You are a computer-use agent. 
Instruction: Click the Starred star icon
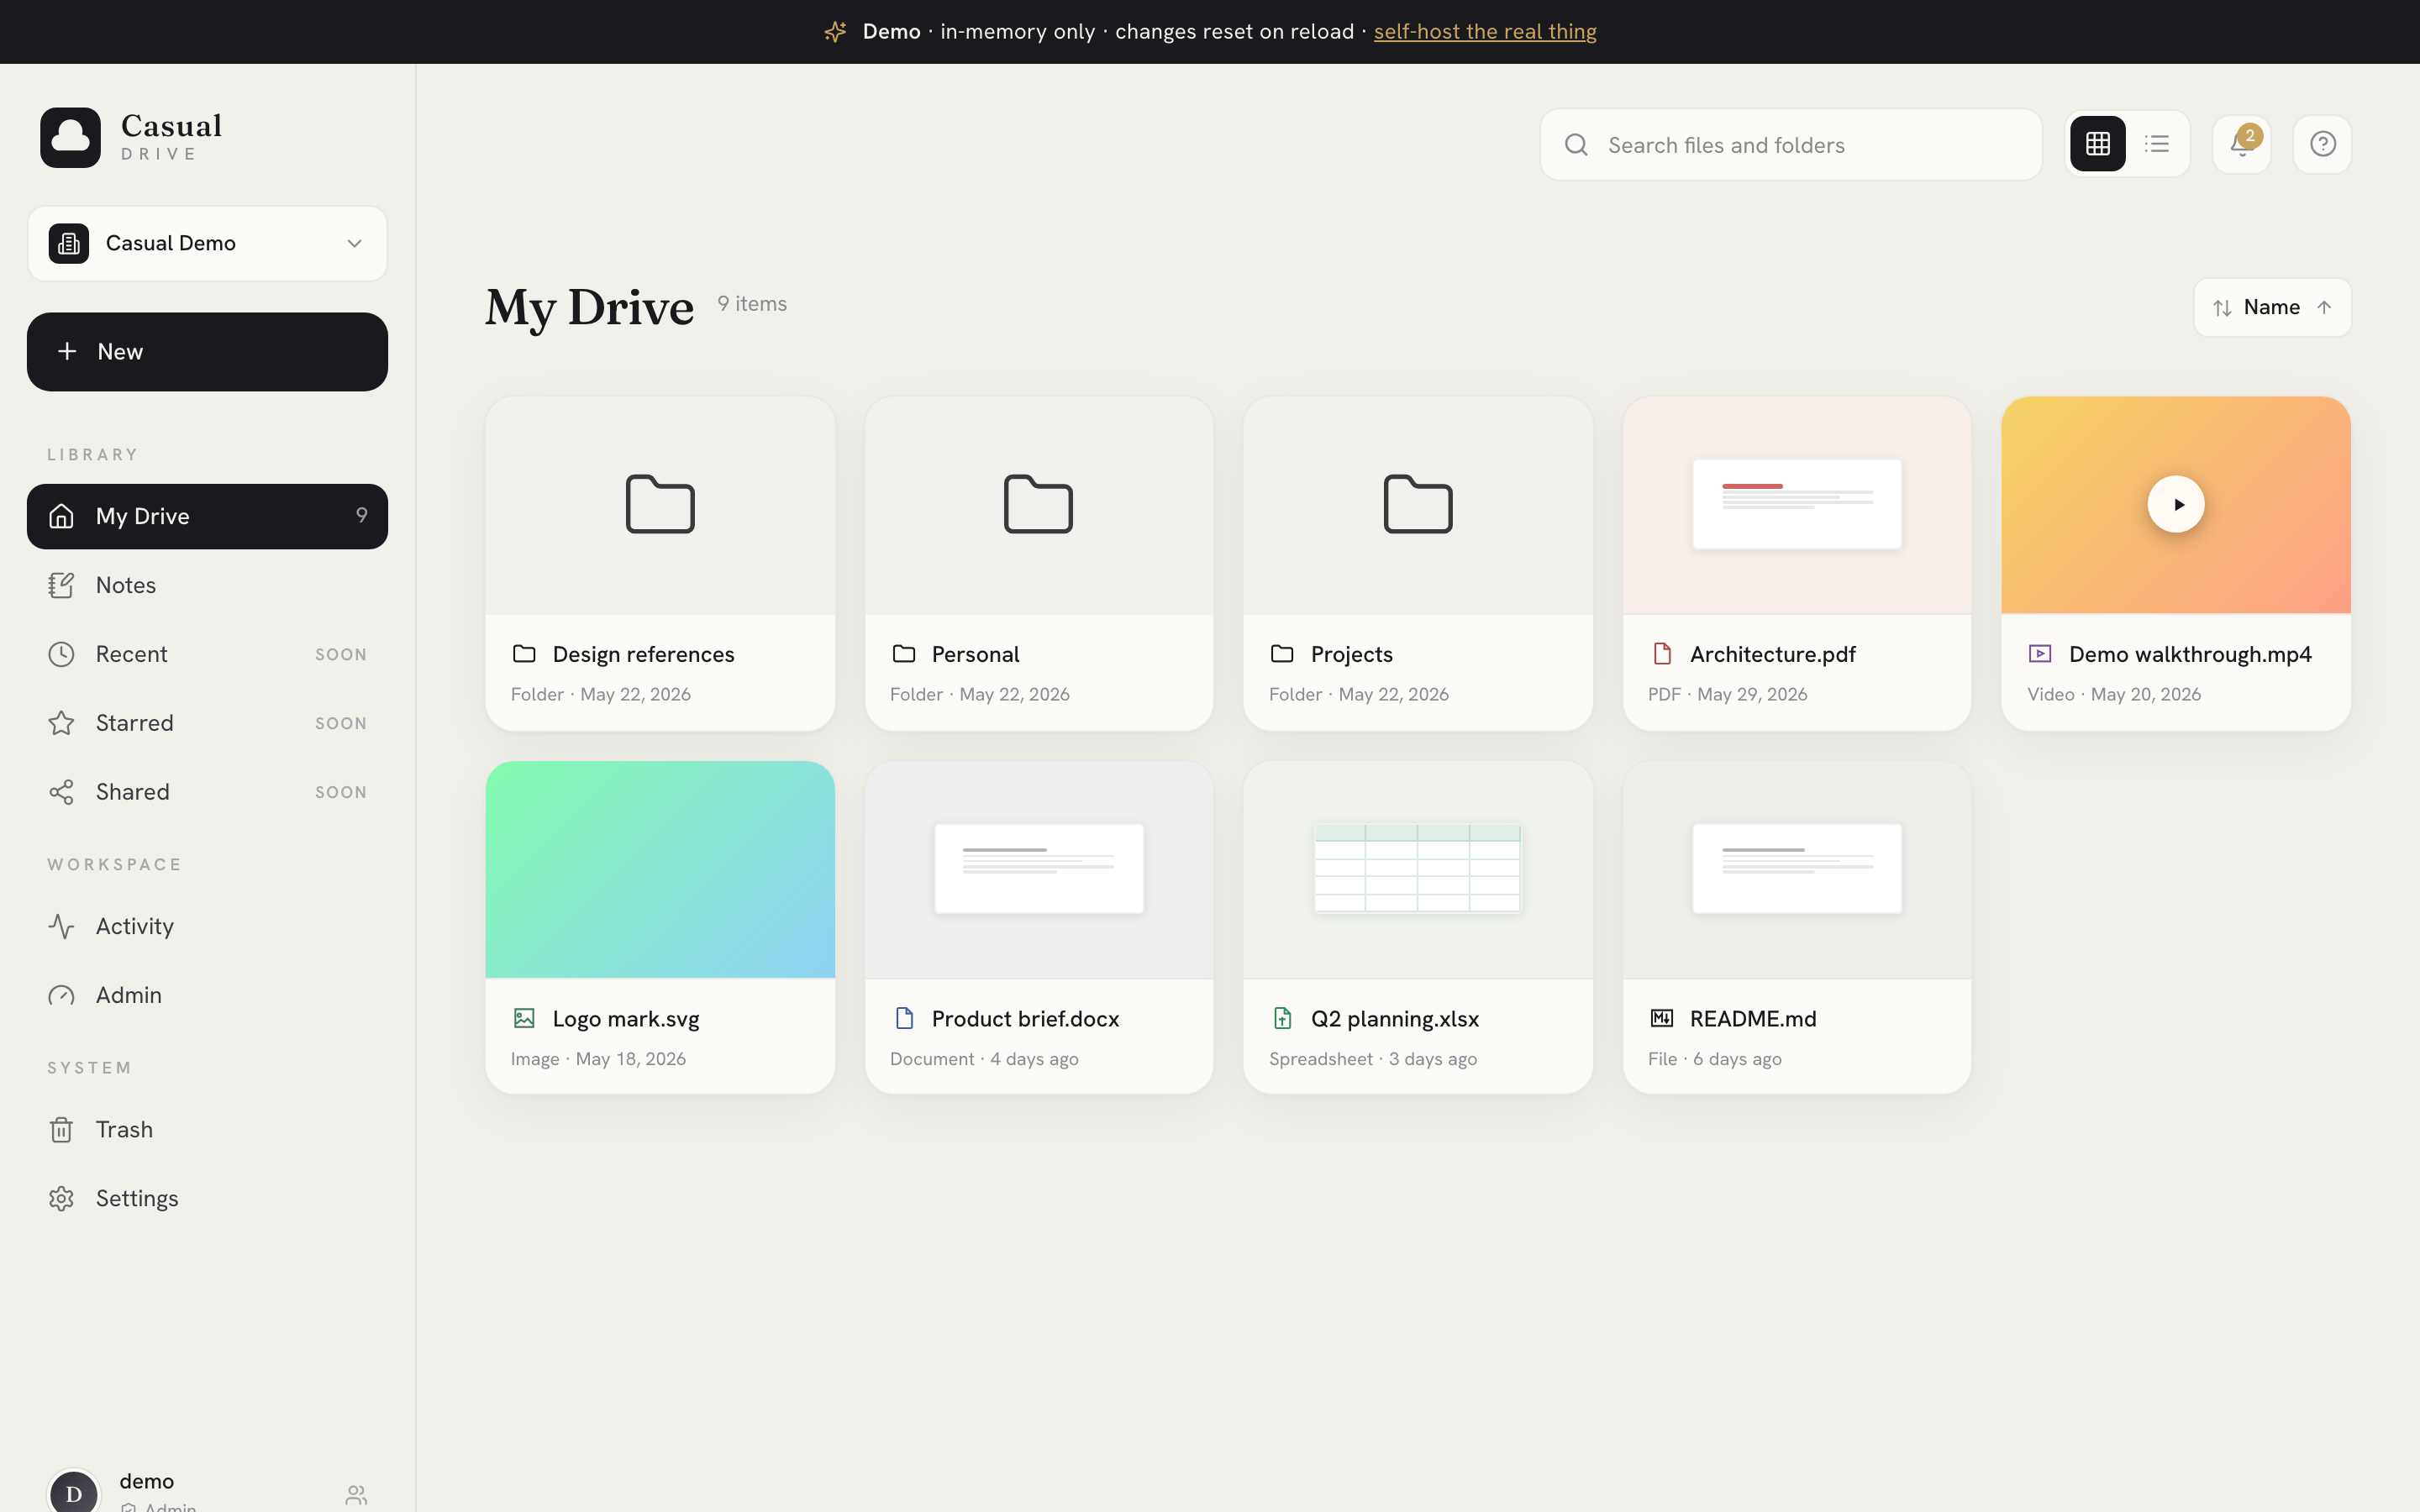click(61, 723)
